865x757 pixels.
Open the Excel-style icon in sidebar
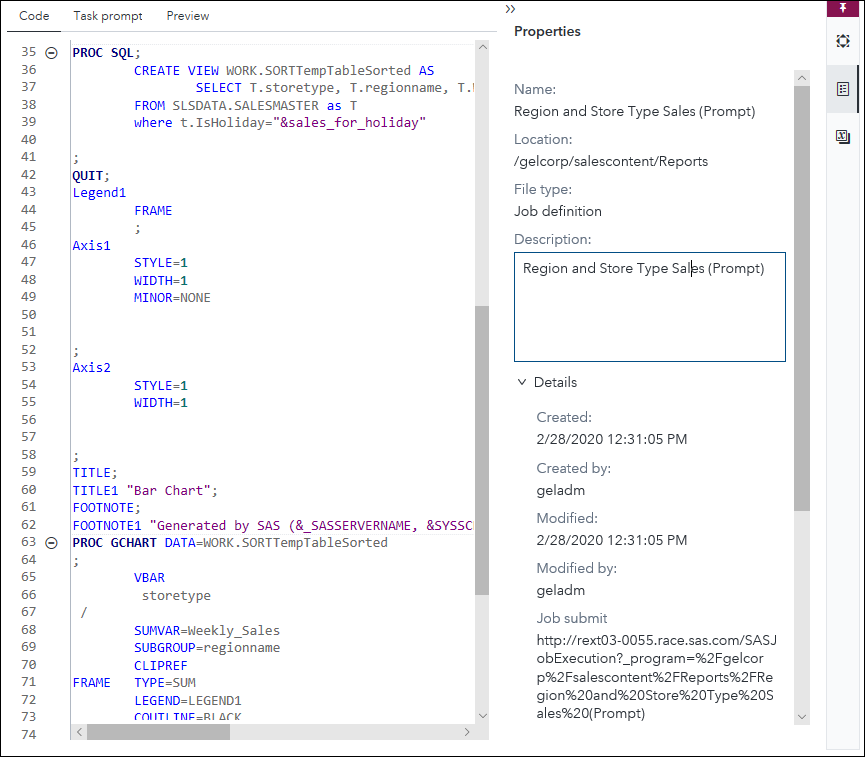click(x=842, y=136)
